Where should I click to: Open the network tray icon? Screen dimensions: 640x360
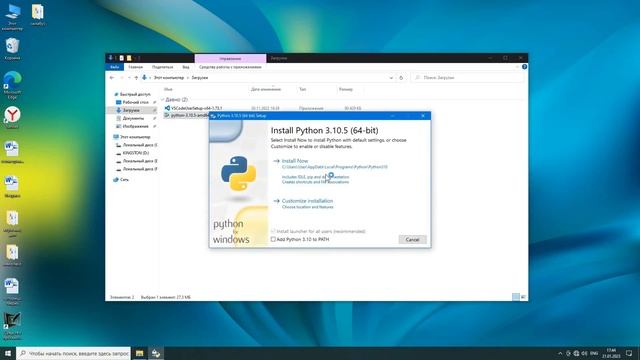tap(576, 353)
